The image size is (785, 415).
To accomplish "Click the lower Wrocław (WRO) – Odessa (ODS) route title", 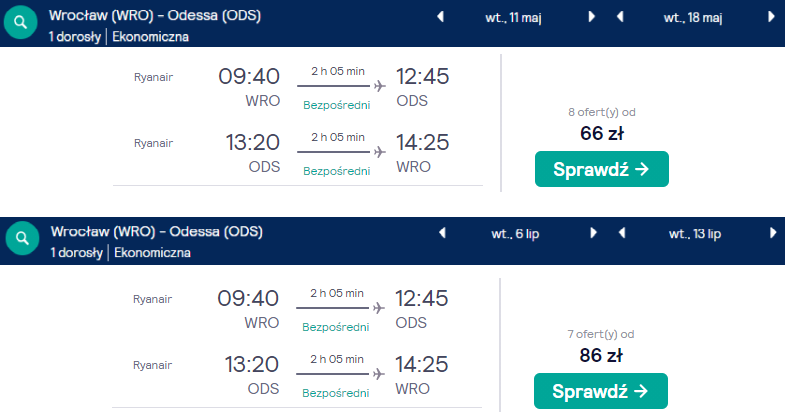I will [157, 231].
